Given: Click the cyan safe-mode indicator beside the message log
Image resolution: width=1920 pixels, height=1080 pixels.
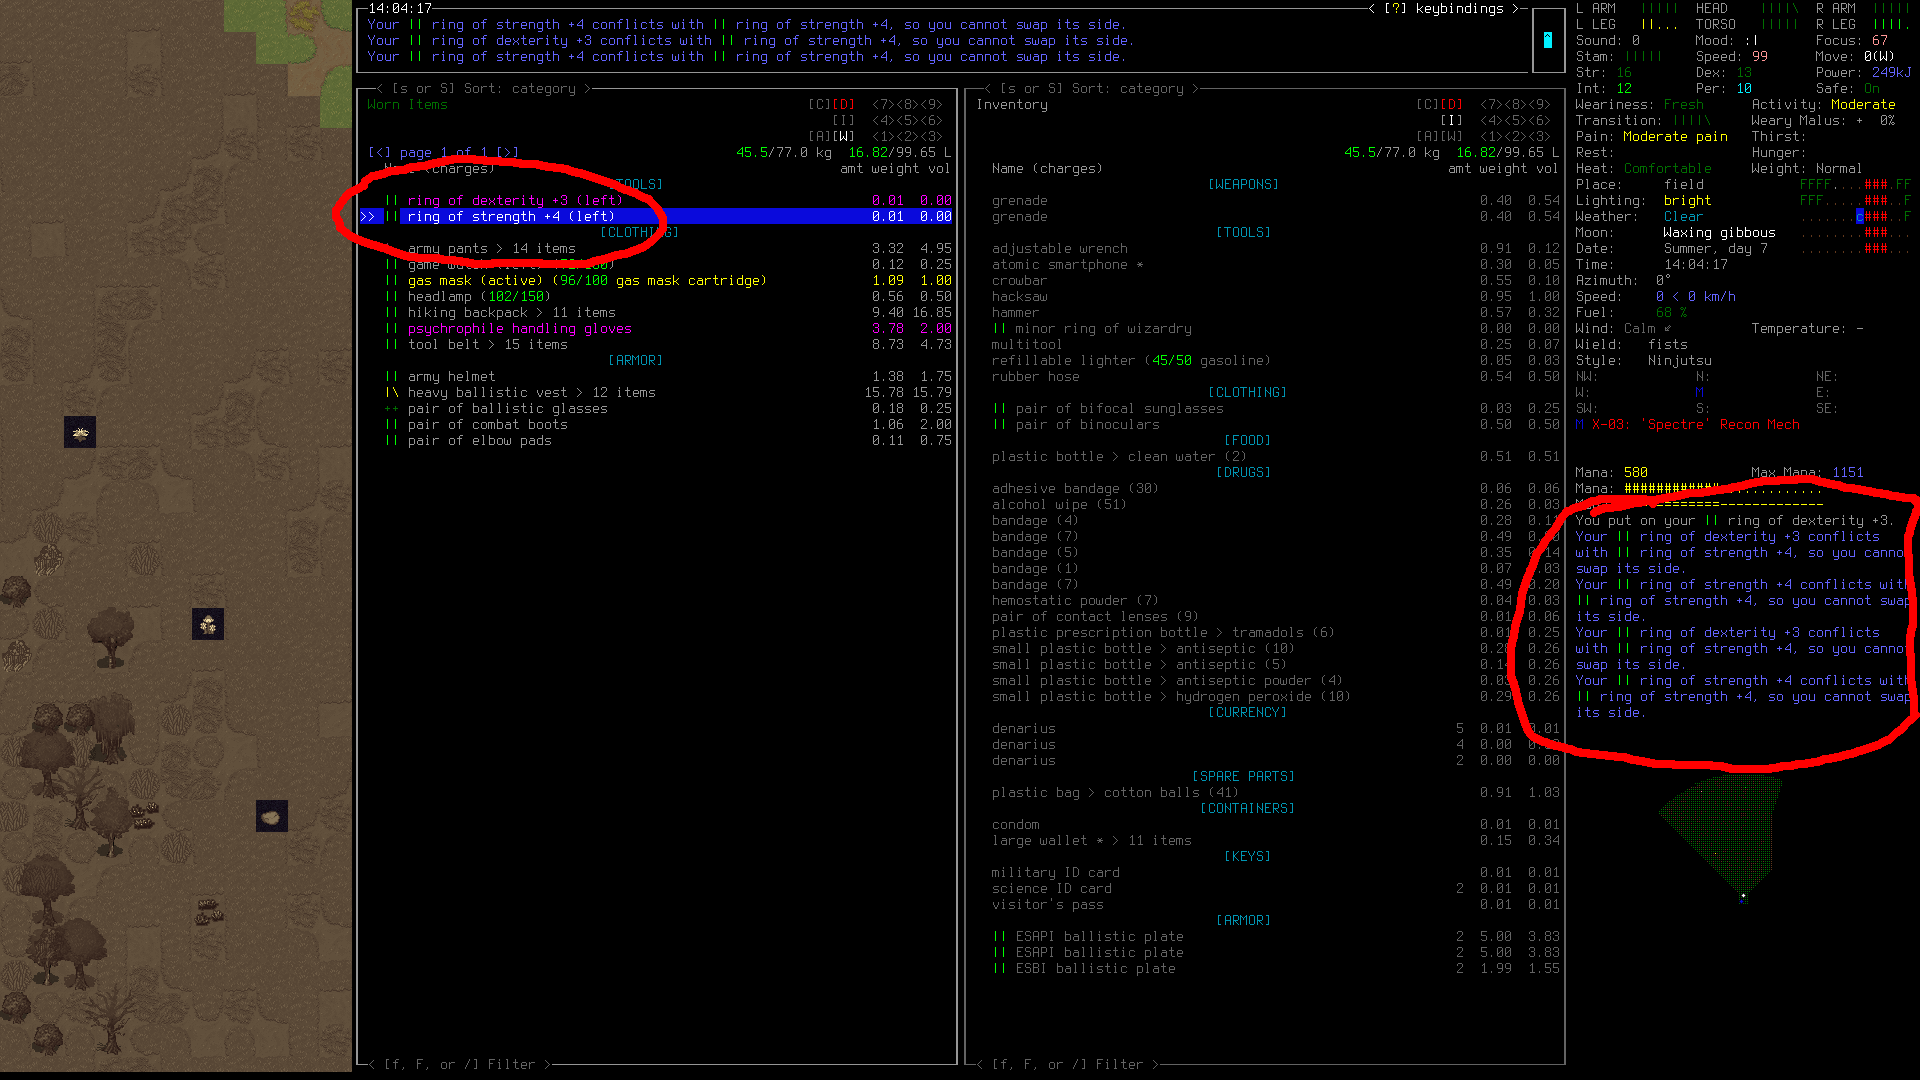Looking at the screenshot, I should (1549, 40).
